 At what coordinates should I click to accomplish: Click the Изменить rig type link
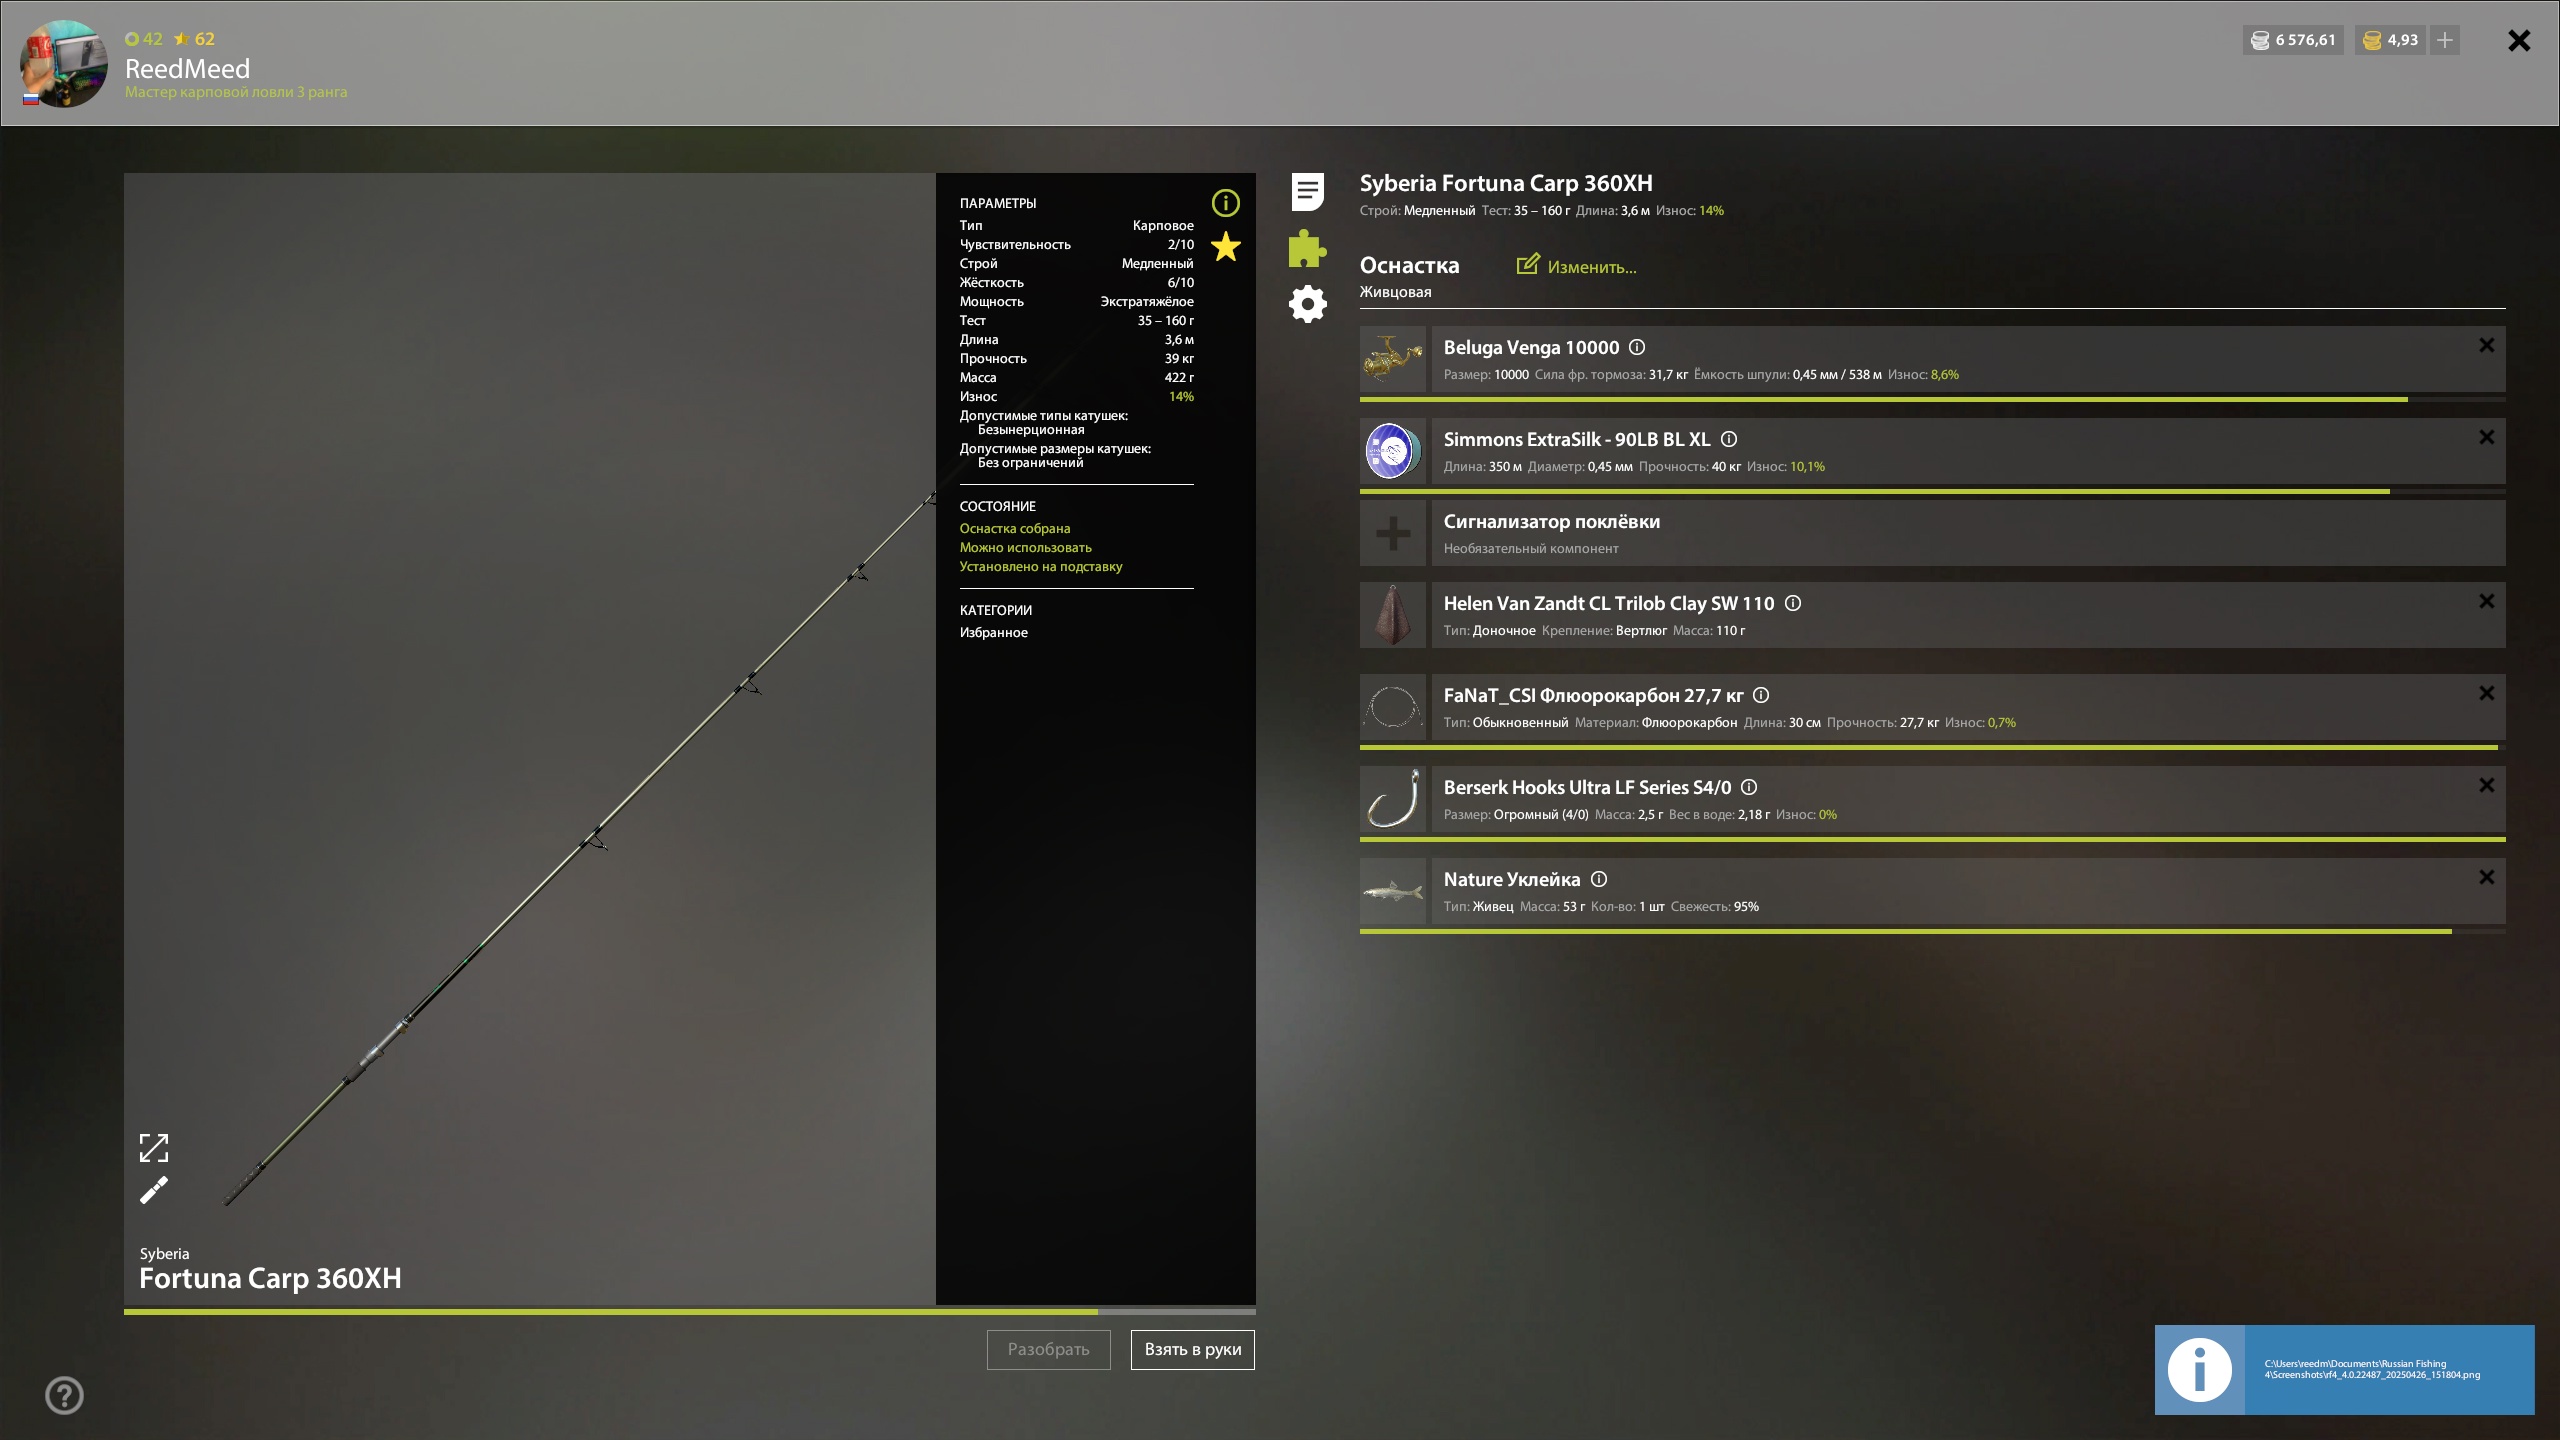(1592, 267)
